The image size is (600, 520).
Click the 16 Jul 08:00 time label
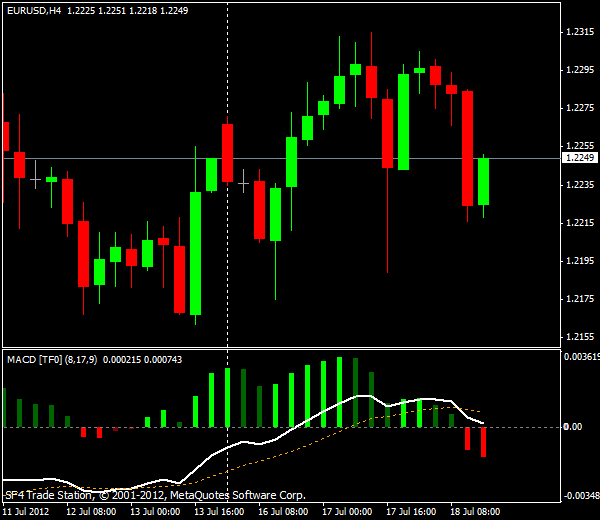283,512
